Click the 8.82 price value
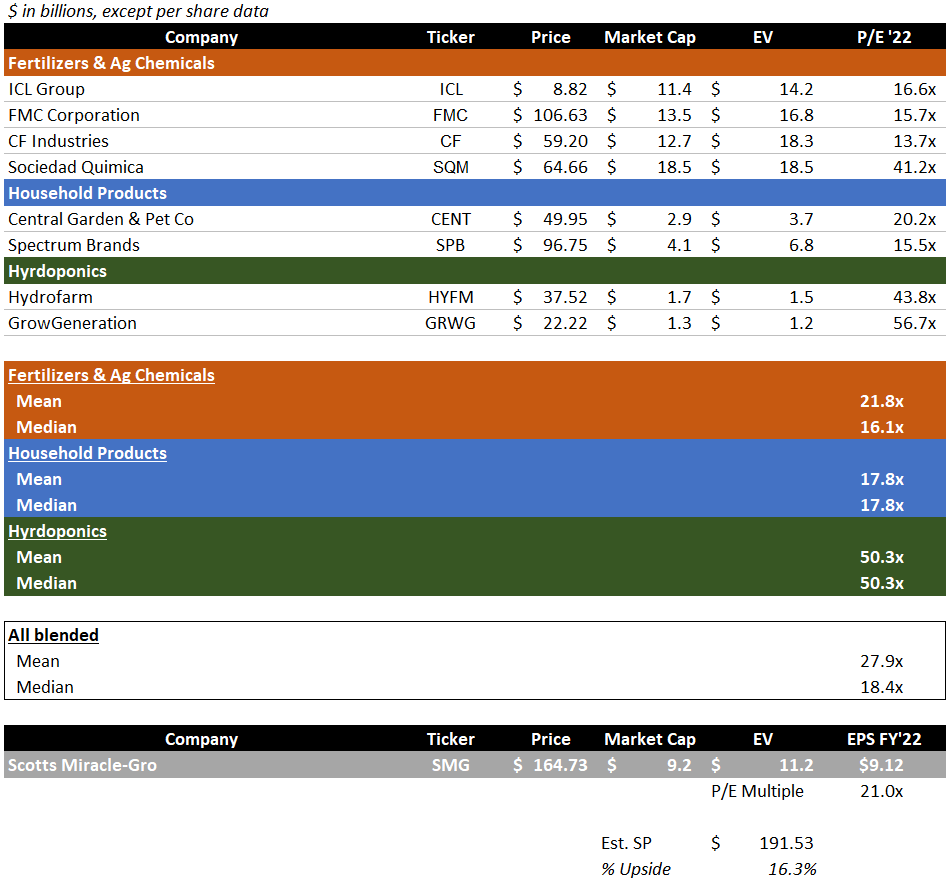This screenshot has height=883, width=948. [x=570, y=89]
